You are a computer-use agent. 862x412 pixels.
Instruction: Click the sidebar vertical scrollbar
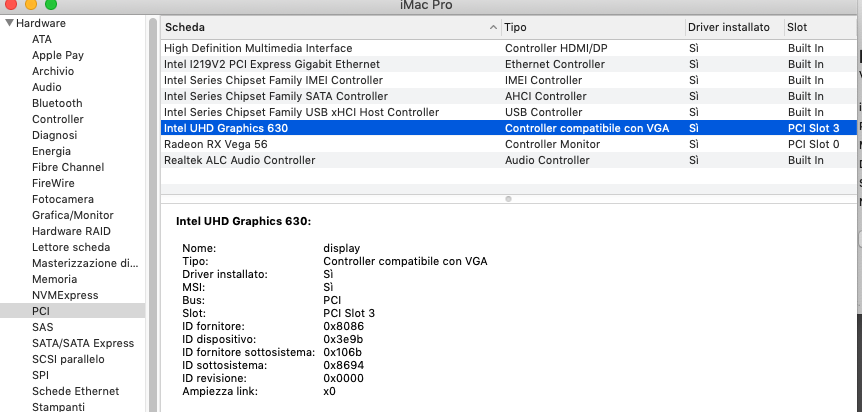(x=152, y=215)
